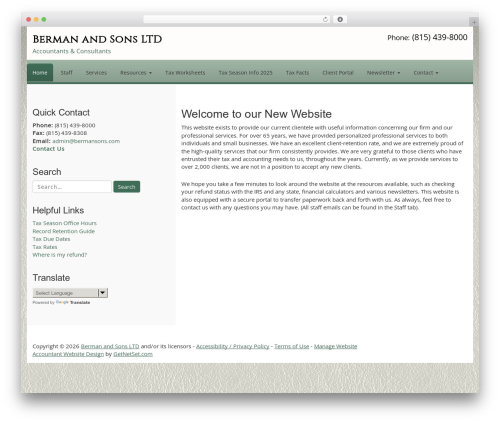Screen dimensions: 500x423
Task: Visit the GetNetSet.com link
Action: point(133,354)
